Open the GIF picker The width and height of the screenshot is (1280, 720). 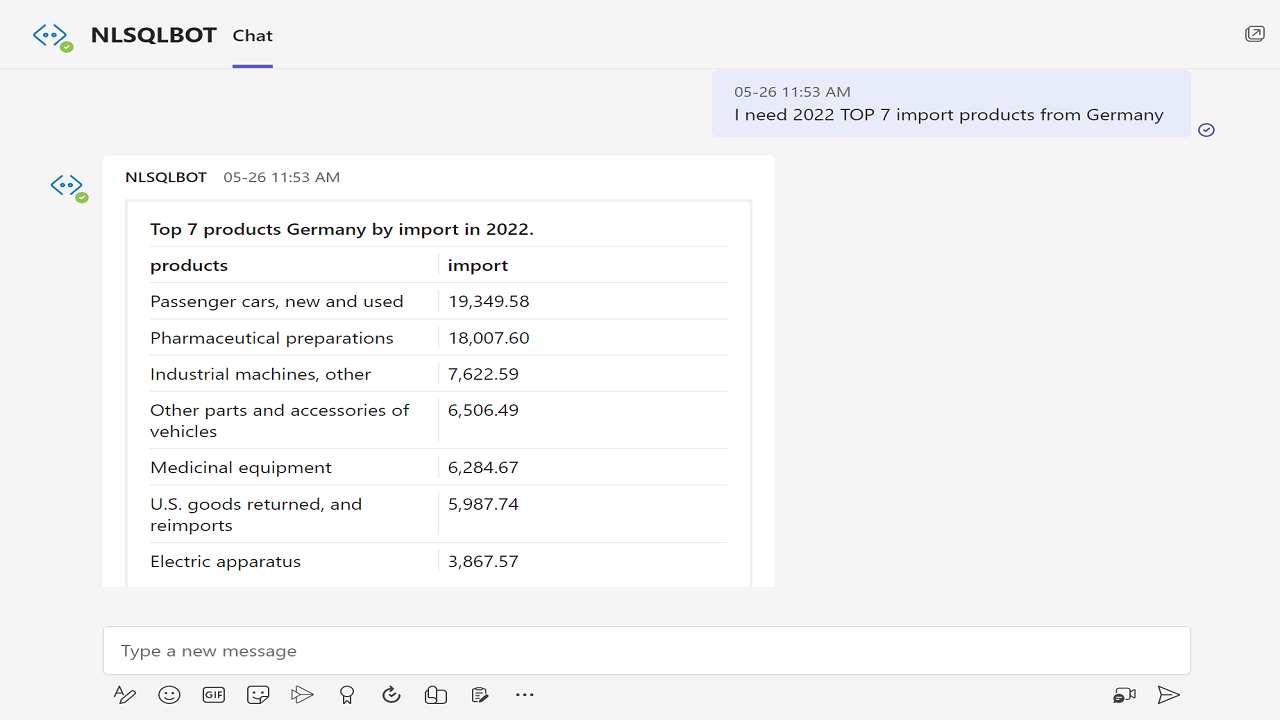[x=214, y=695]
